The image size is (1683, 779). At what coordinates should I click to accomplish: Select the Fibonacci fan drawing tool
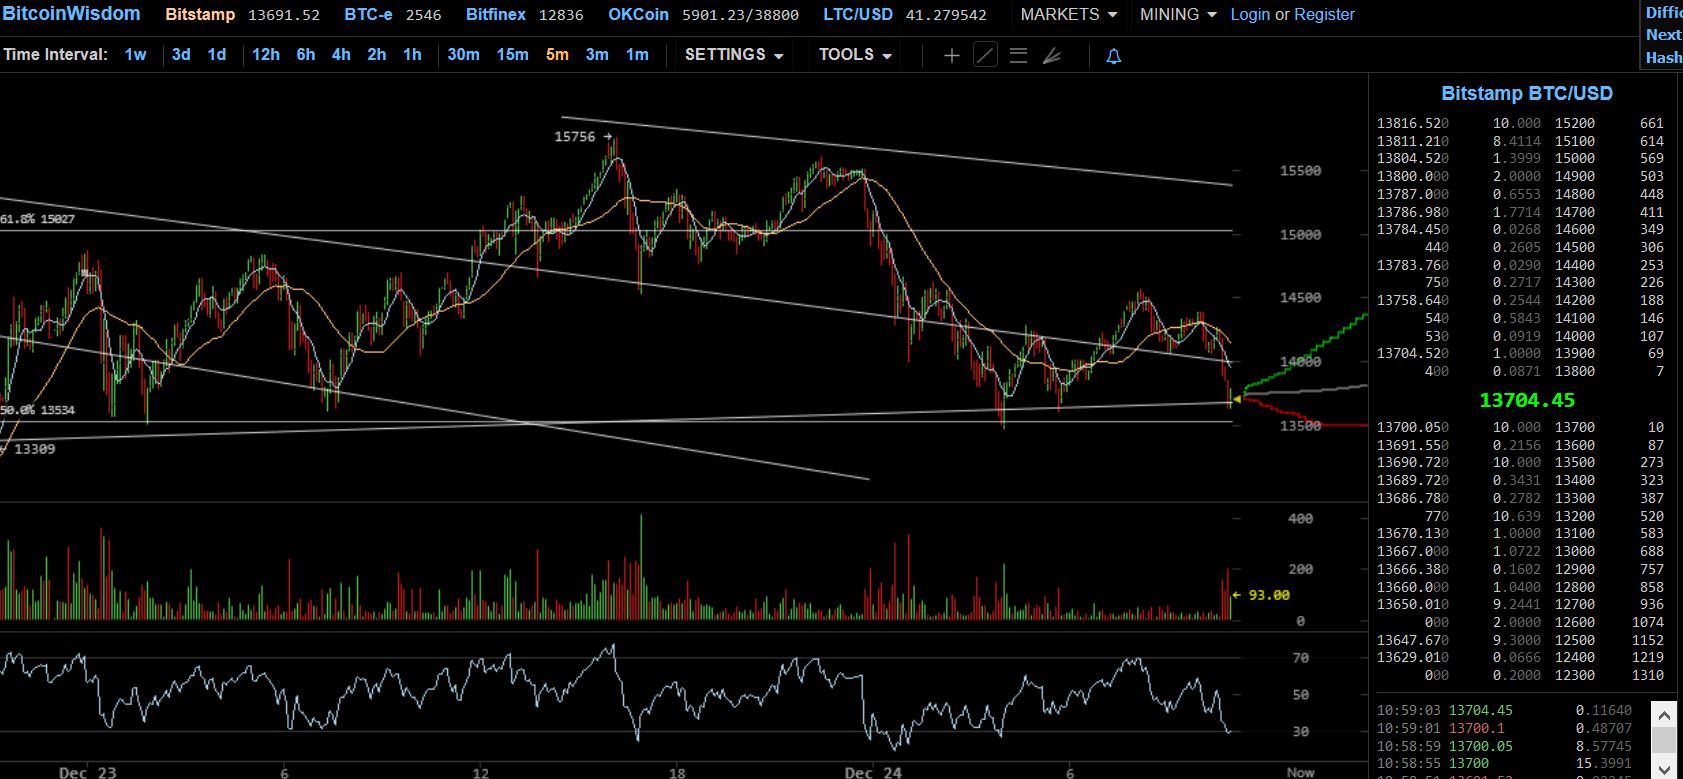coord(1051,56)
